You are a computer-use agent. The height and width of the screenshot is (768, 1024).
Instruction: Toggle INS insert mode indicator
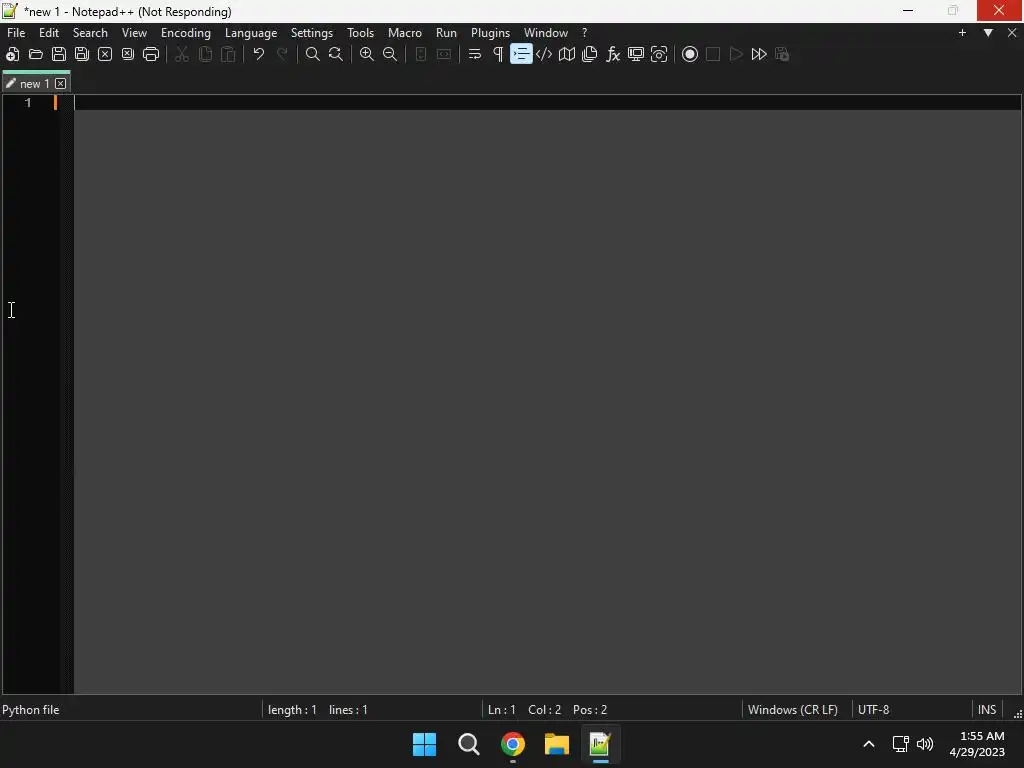pyautogui.click(x=987, y=710)
